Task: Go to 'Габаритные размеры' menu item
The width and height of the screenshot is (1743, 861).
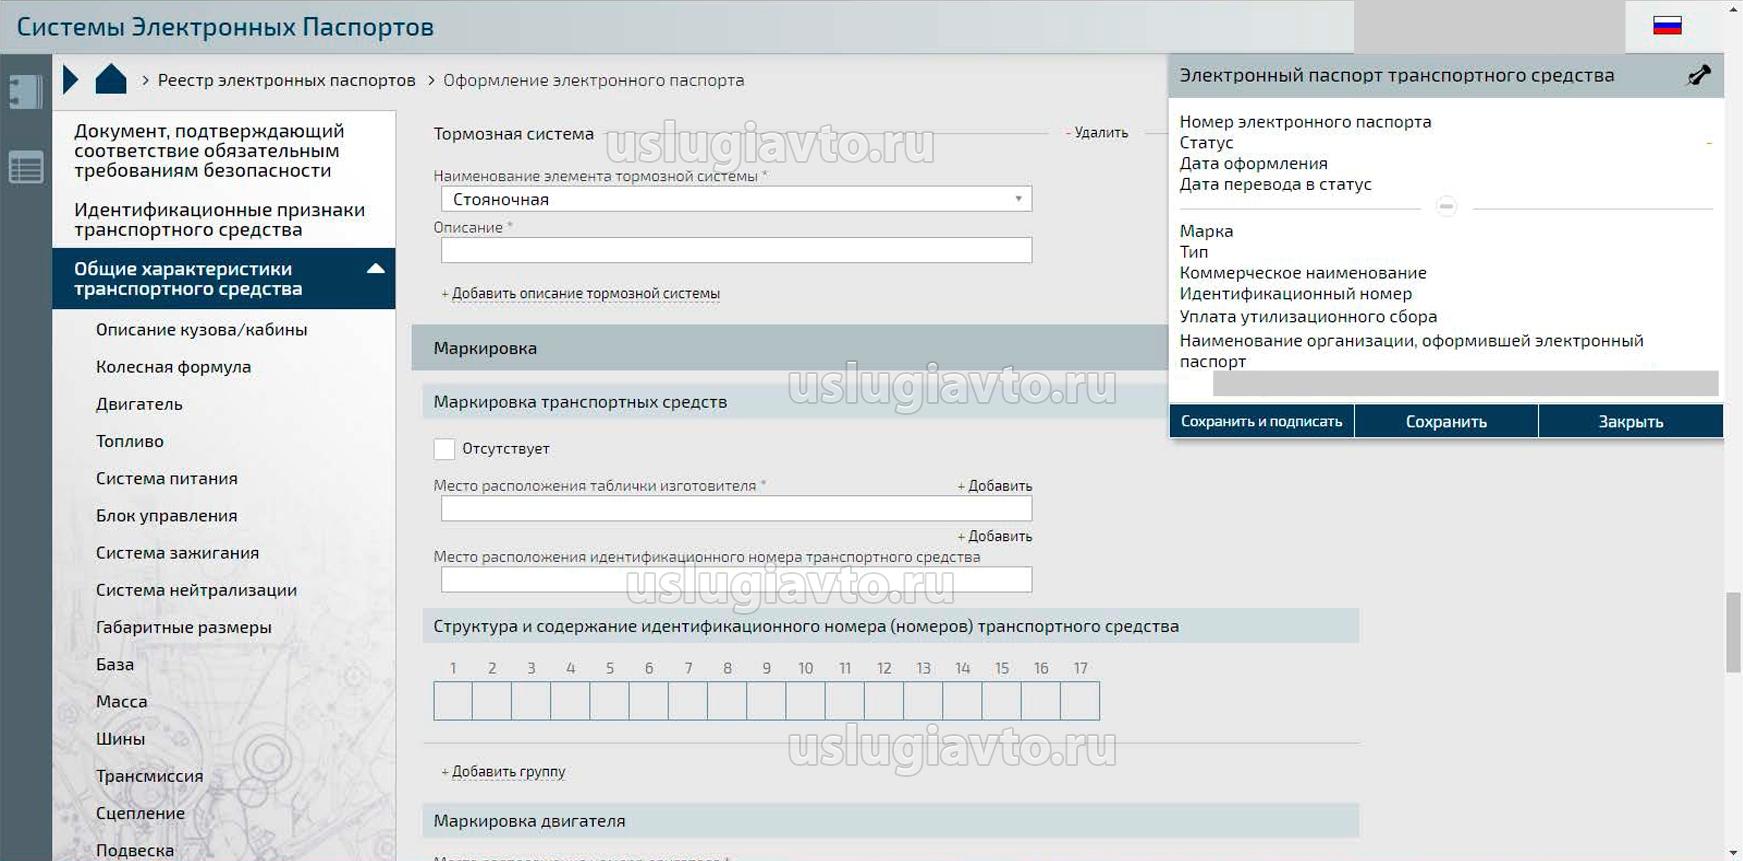Action: (x=184, y=627)
